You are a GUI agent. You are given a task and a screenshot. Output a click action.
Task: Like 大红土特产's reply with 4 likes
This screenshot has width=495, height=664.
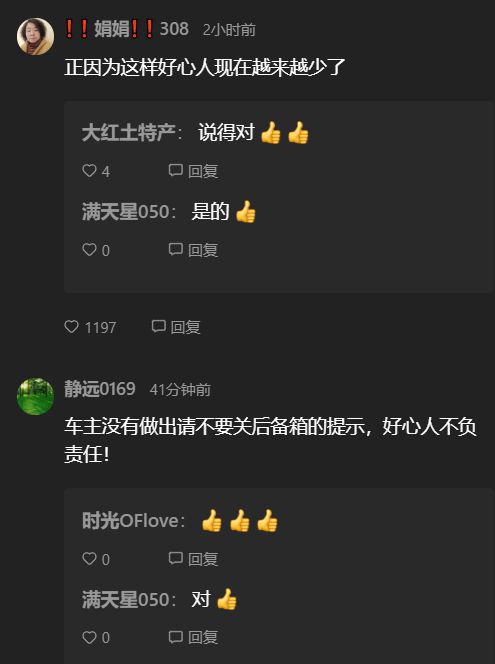tap(89, 171)
